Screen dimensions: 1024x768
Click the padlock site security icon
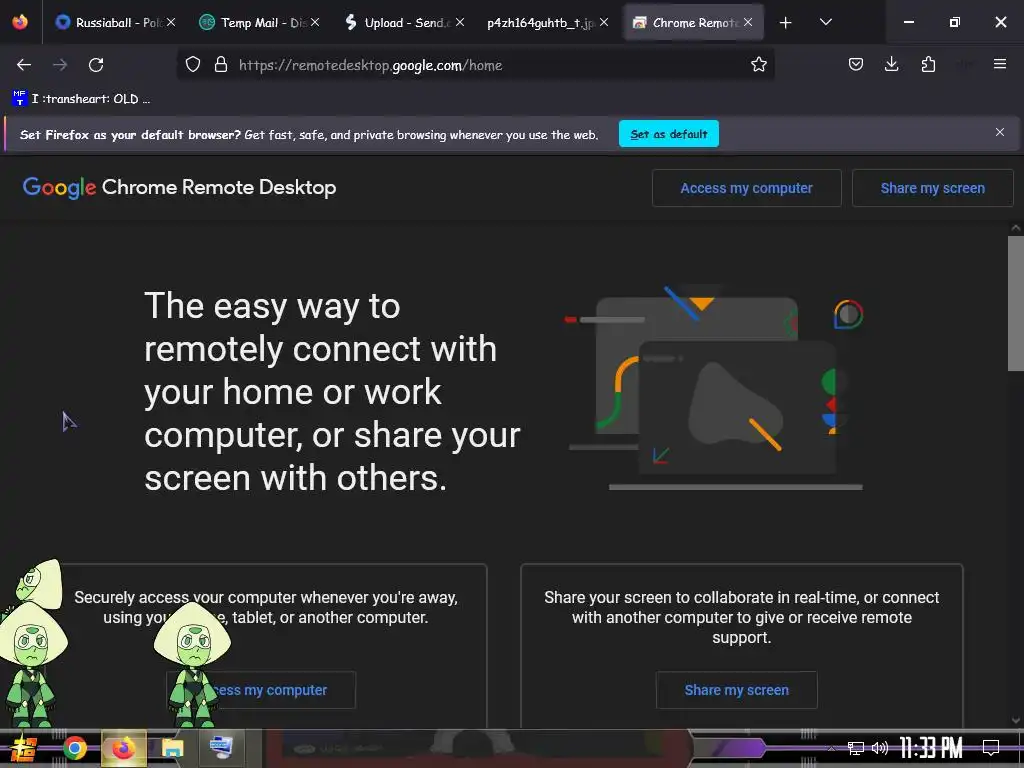(x=221, y=65)
